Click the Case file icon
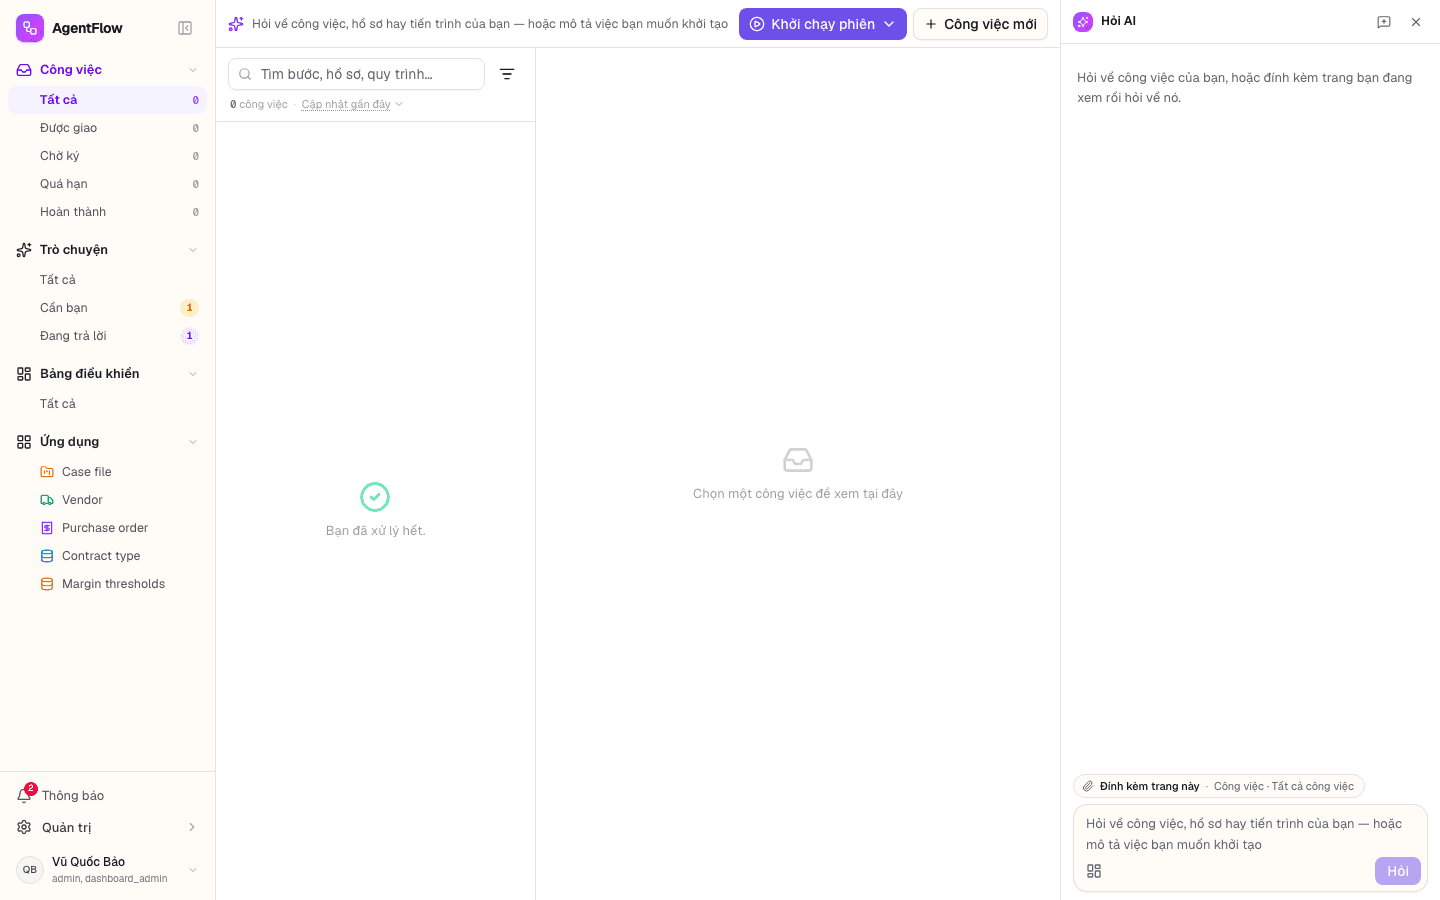Screen dimensions: 1440x900 (47, 472)
